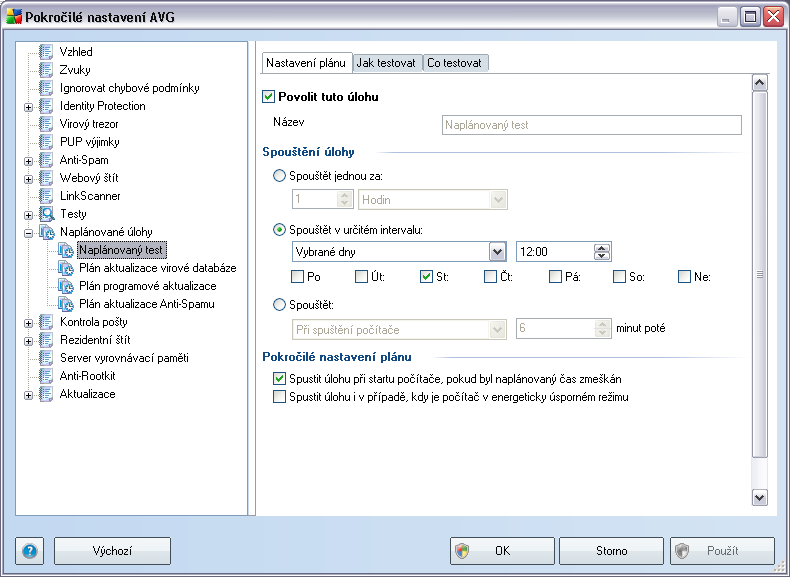790x577 pixels.
Task: Click the LinkScanner item icon
Action: pyautogui.click(x=46, y=196)
